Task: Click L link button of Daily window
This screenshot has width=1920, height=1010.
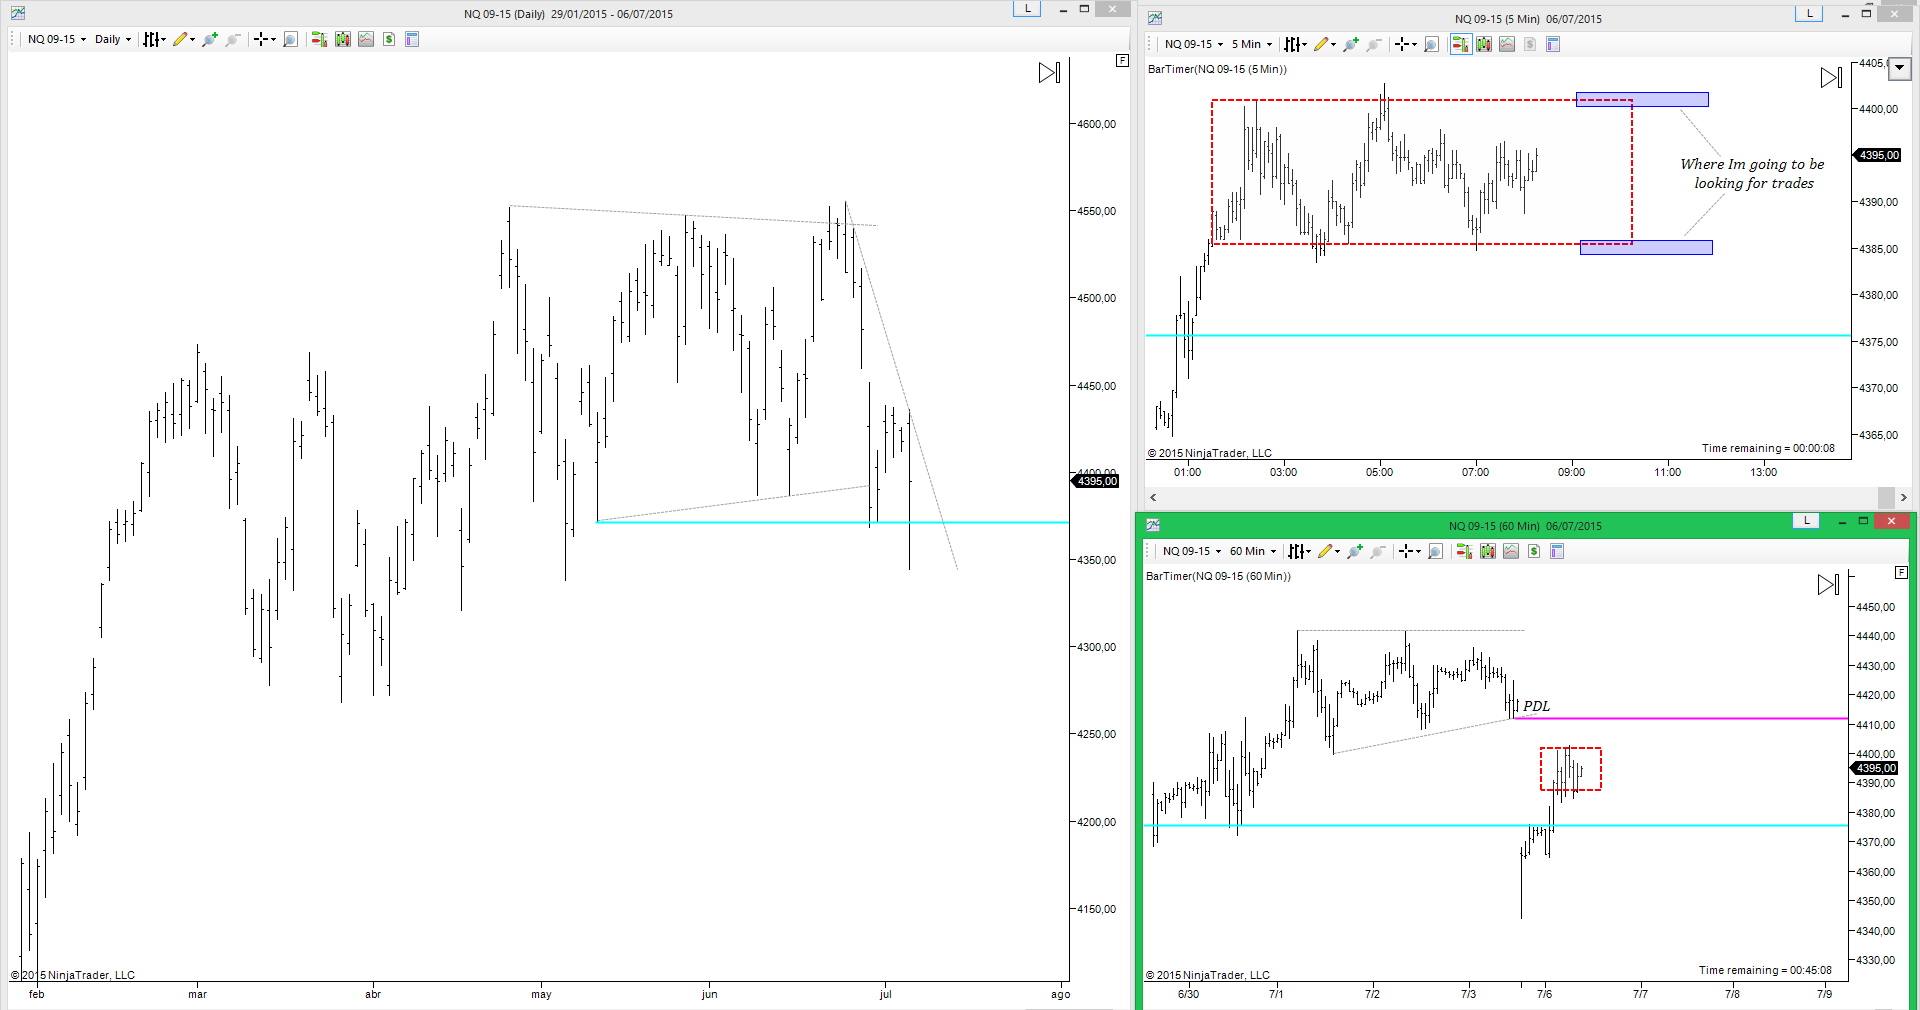Action: (1027, 9)
